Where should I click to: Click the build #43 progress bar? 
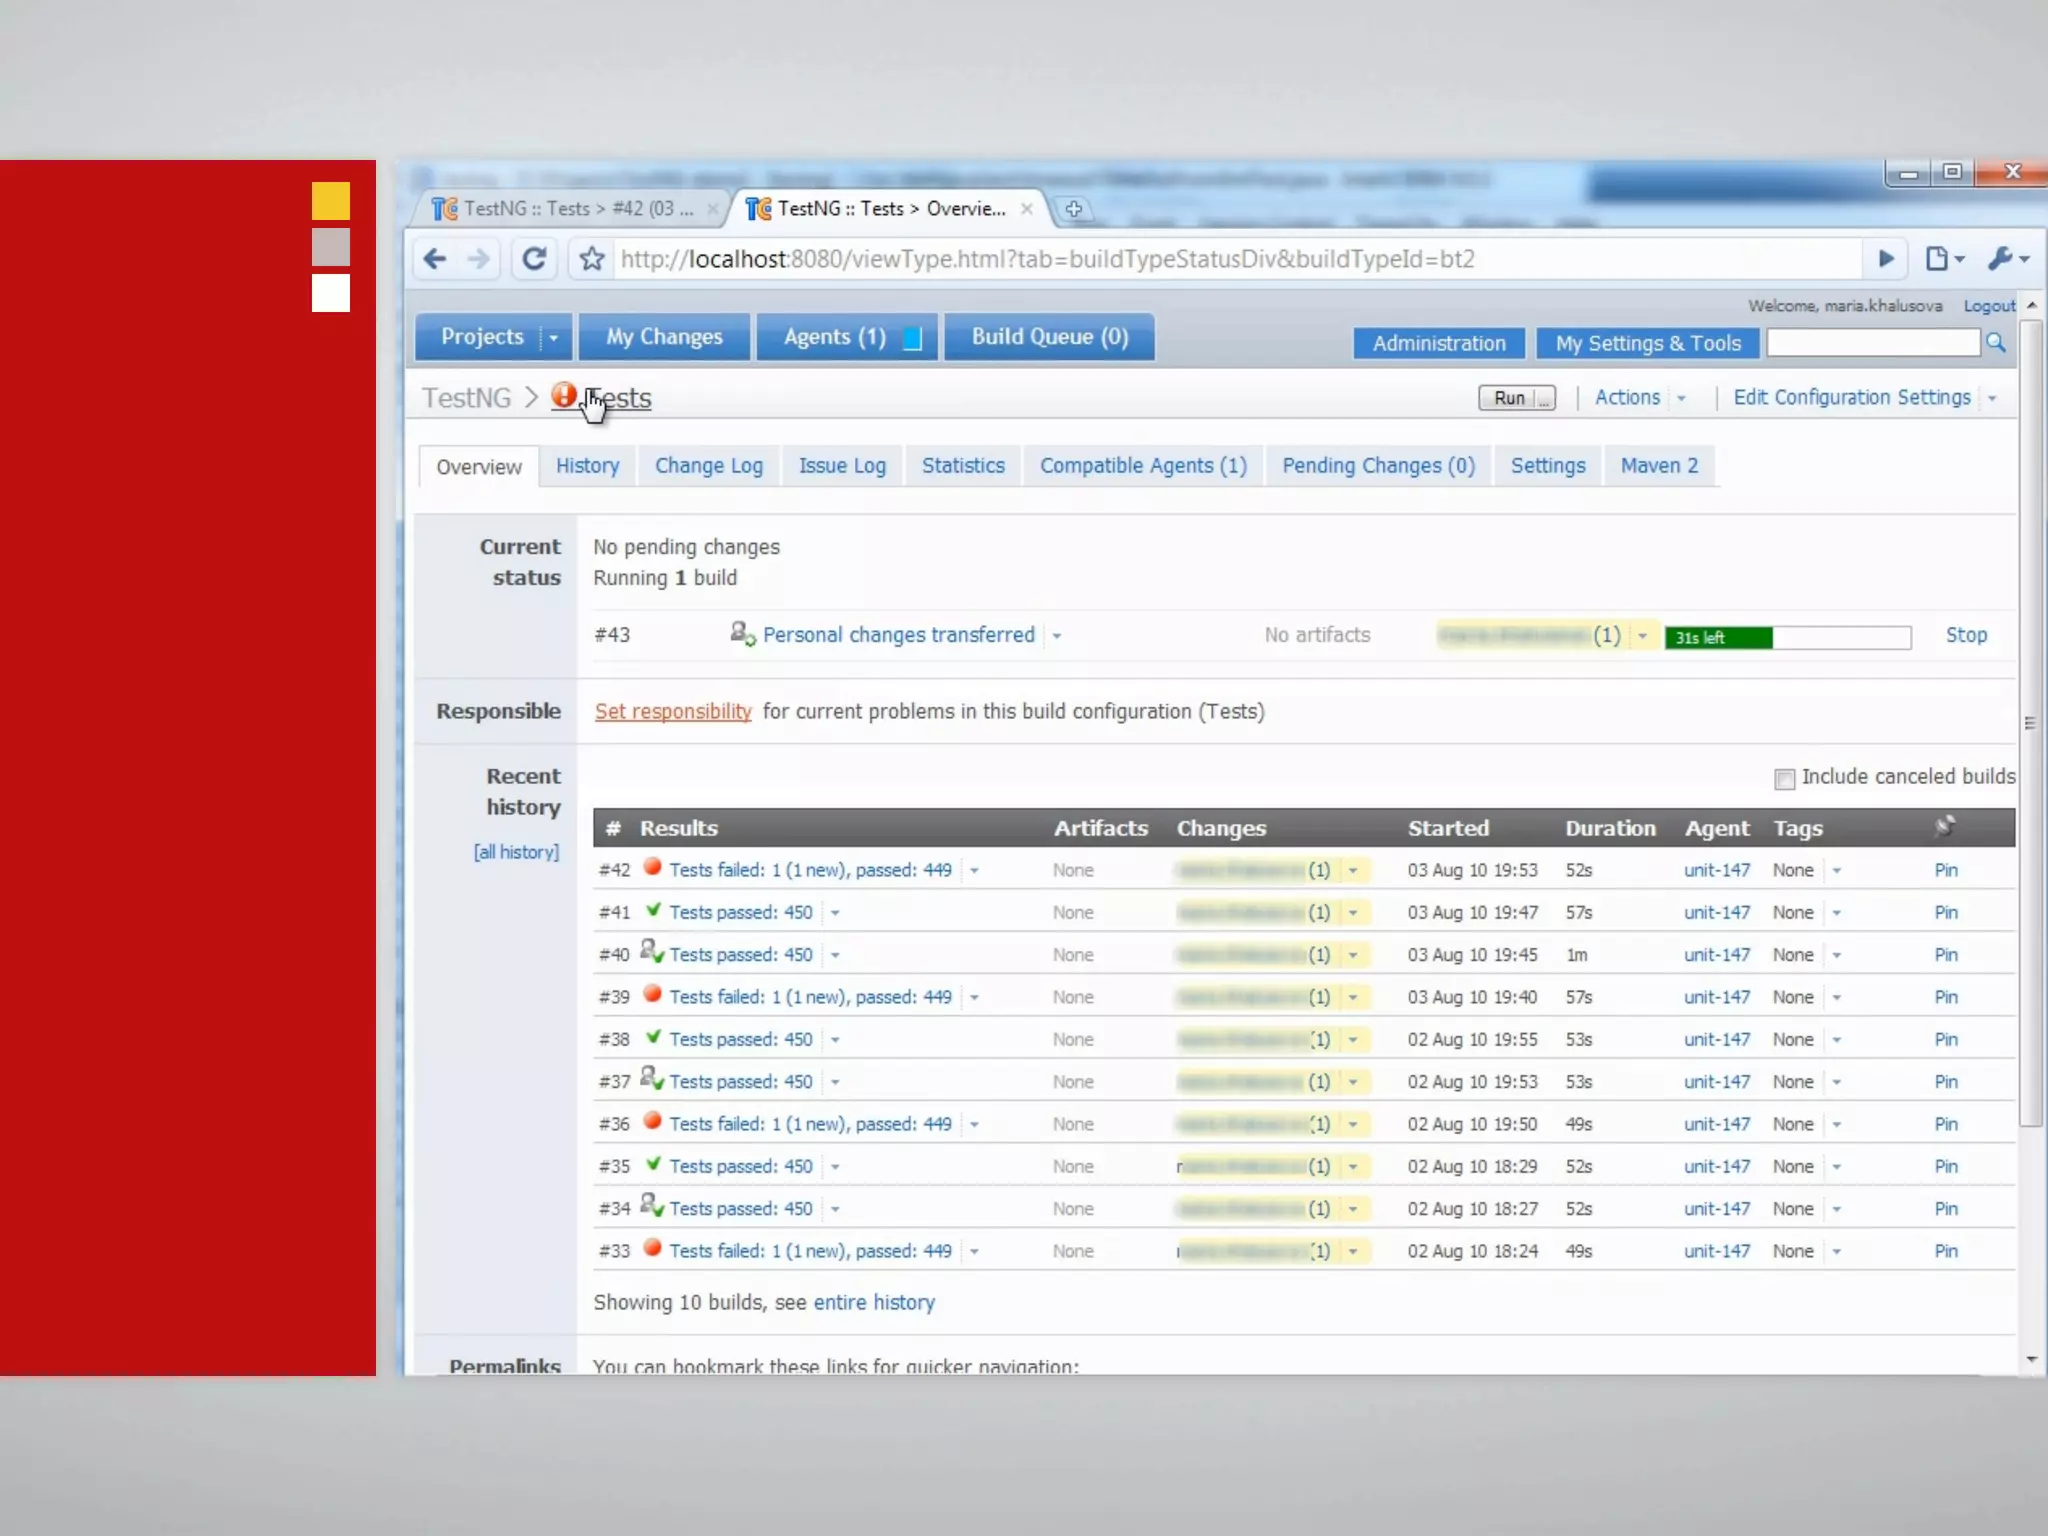[x=1787, y=637]
